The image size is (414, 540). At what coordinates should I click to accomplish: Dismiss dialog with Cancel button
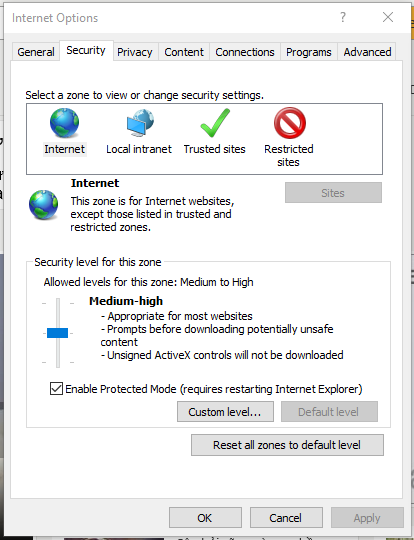[286, 518]
